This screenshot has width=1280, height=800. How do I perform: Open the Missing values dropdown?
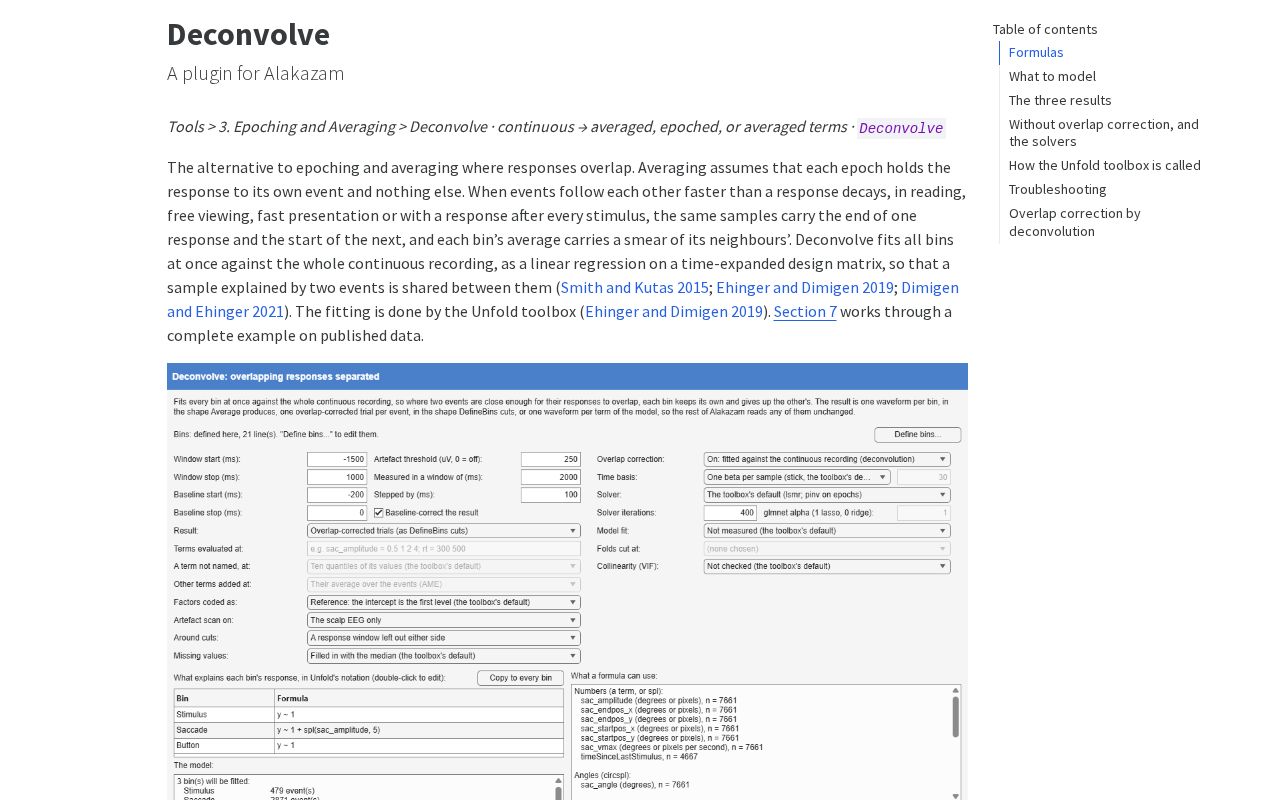coord(444,656)
